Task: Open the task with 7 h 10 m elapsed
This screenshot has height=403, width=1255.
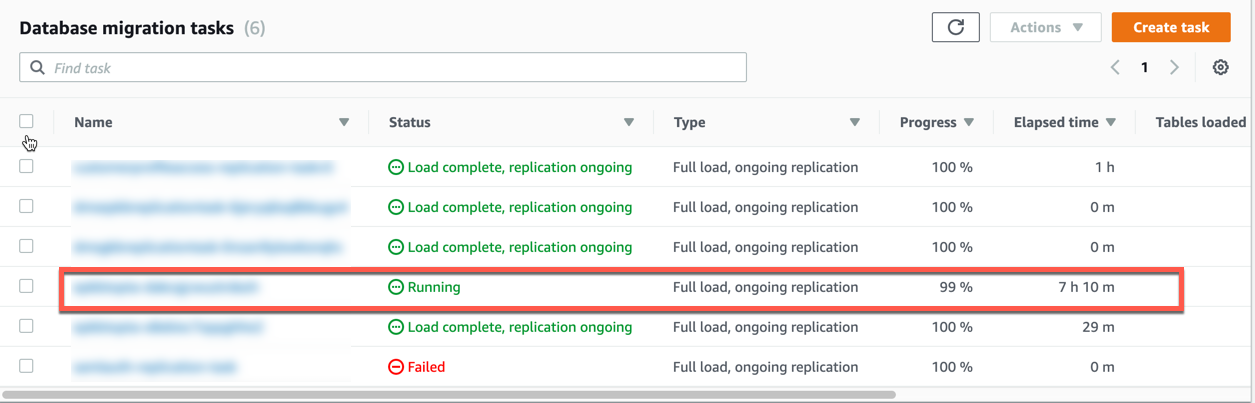Action: [x=165, y=287]
